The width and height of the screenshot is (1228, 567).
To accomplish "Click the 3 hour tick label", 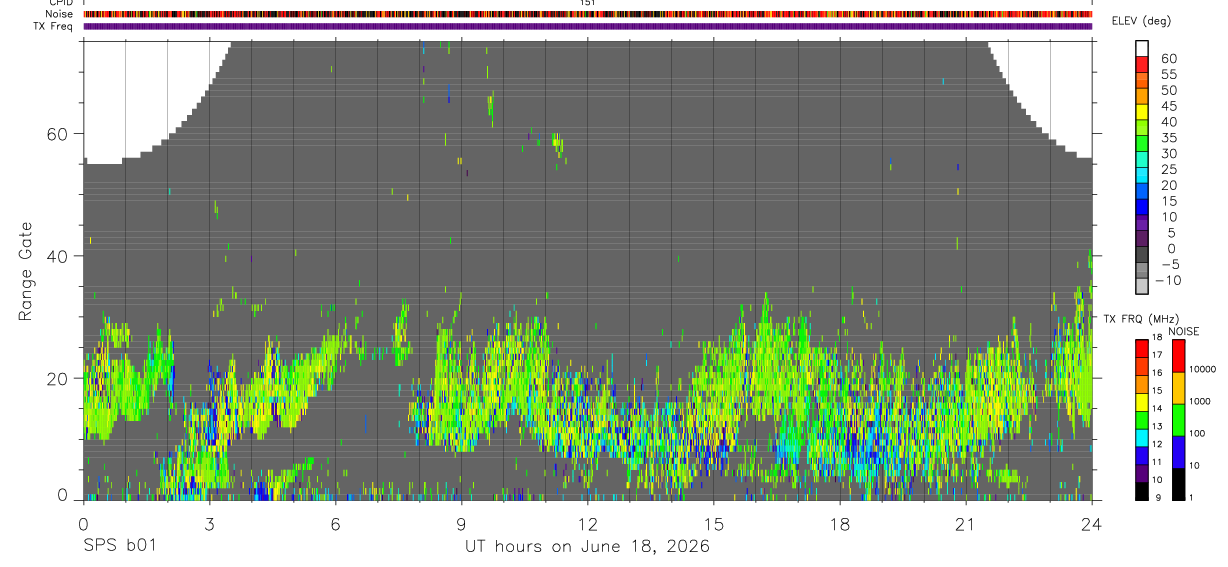I will pyautogui.click(x=209, y=524).
